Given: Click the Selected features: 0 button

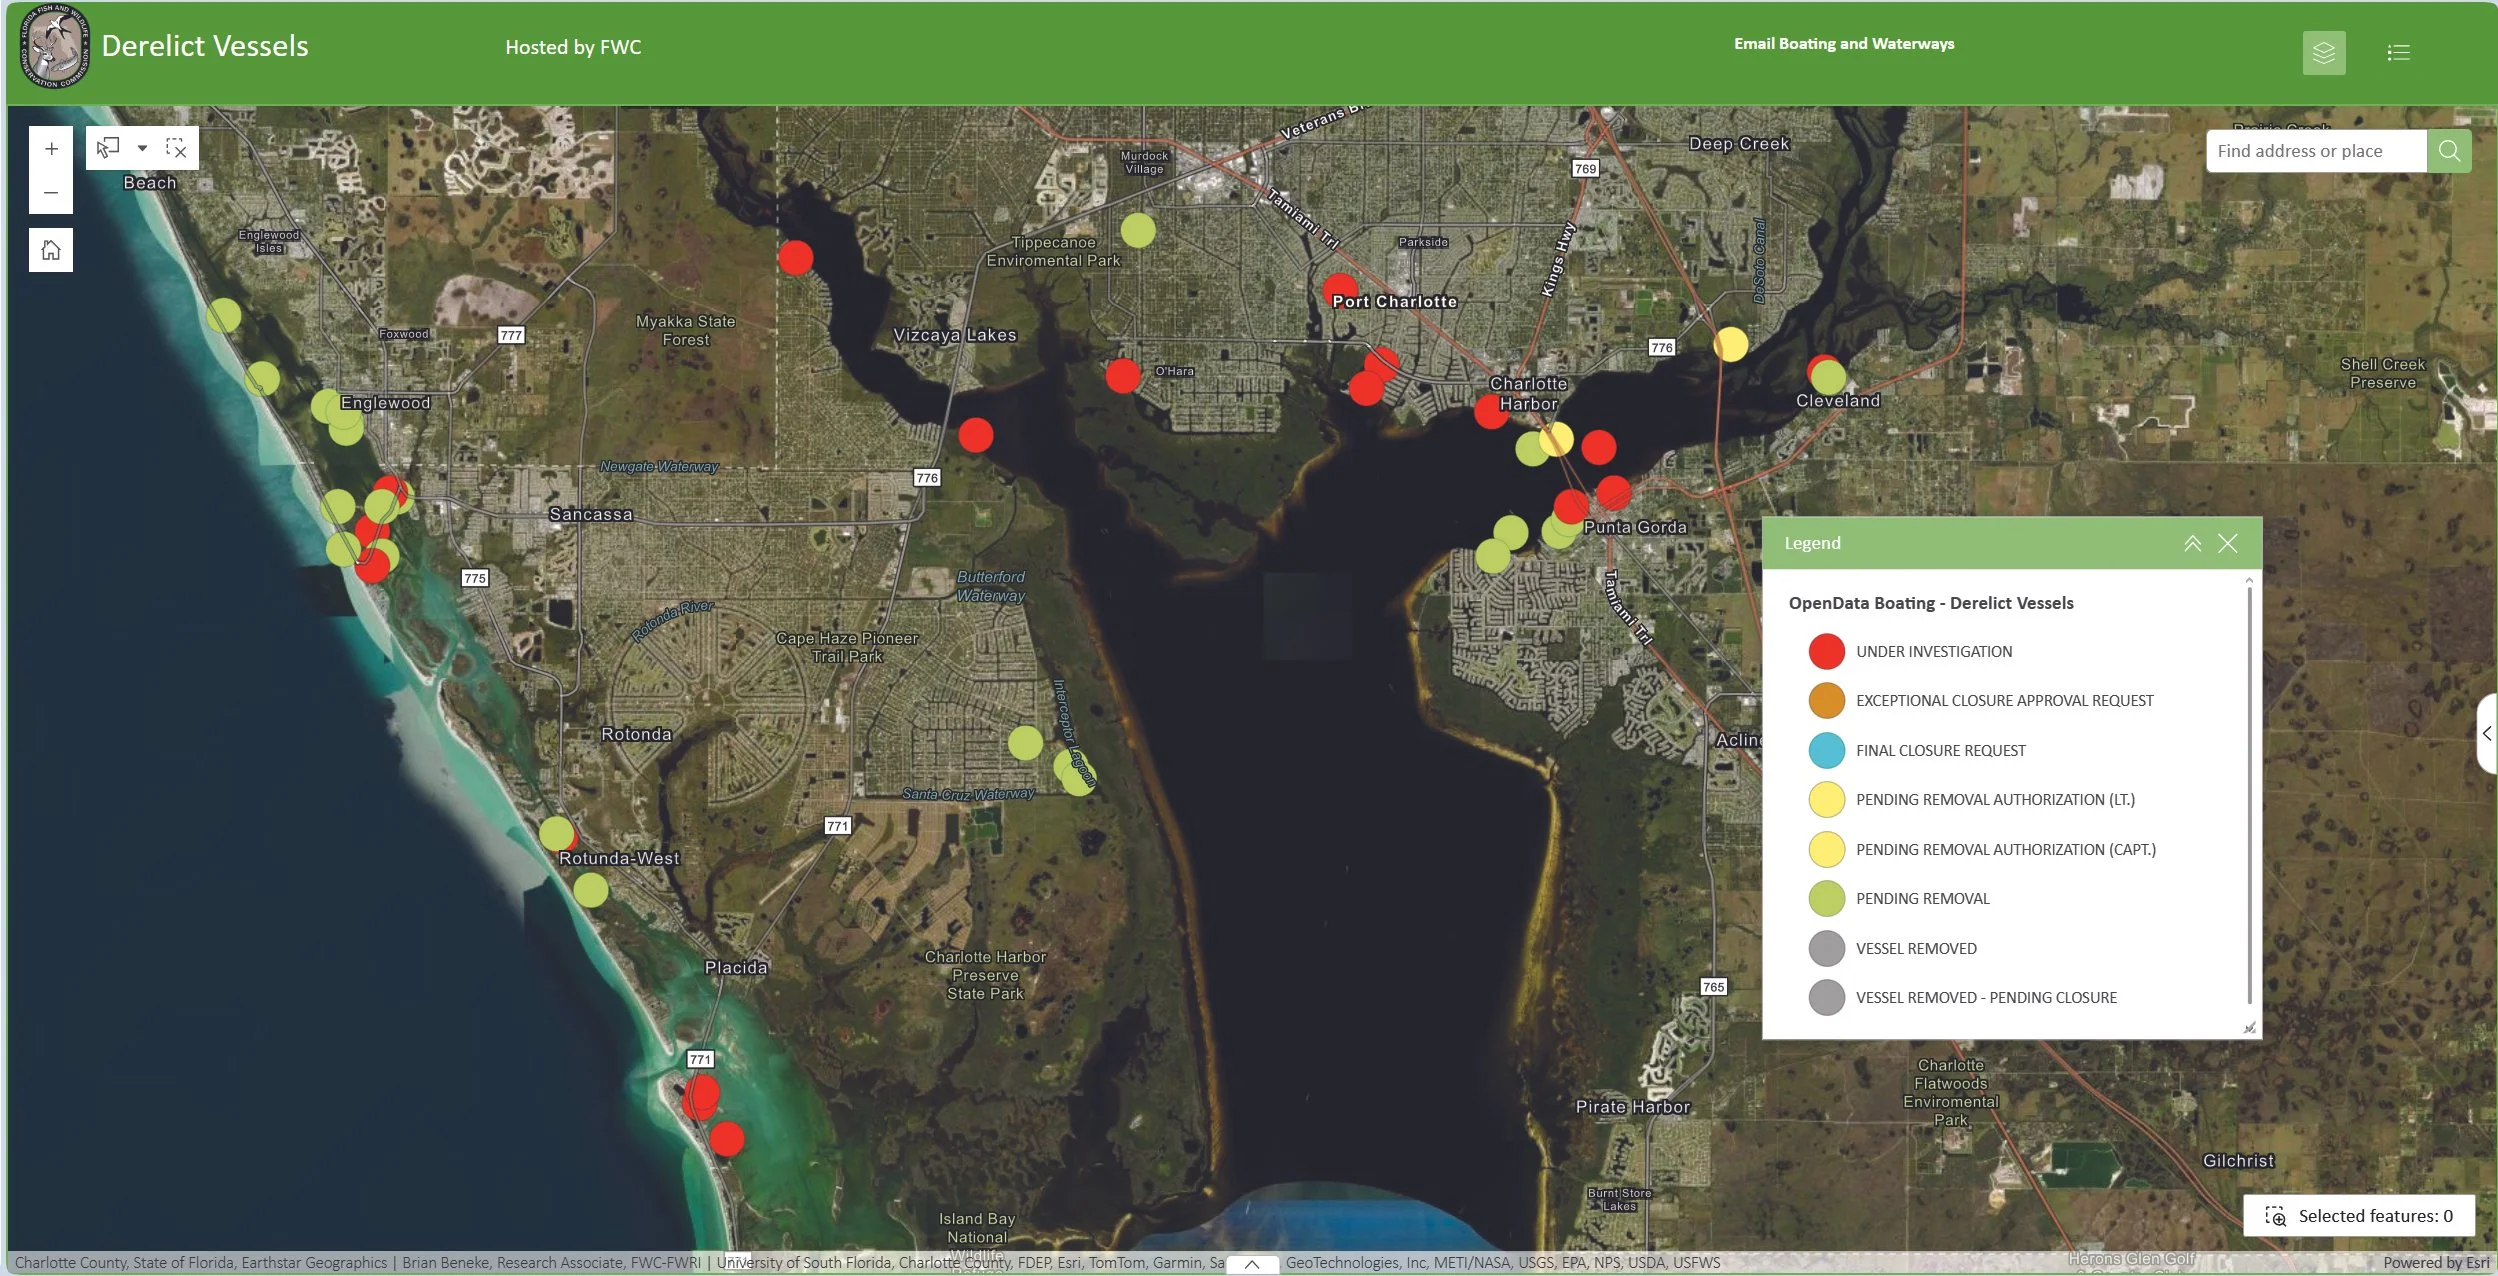Looking at the screenshot, I should (2358, 1216).
